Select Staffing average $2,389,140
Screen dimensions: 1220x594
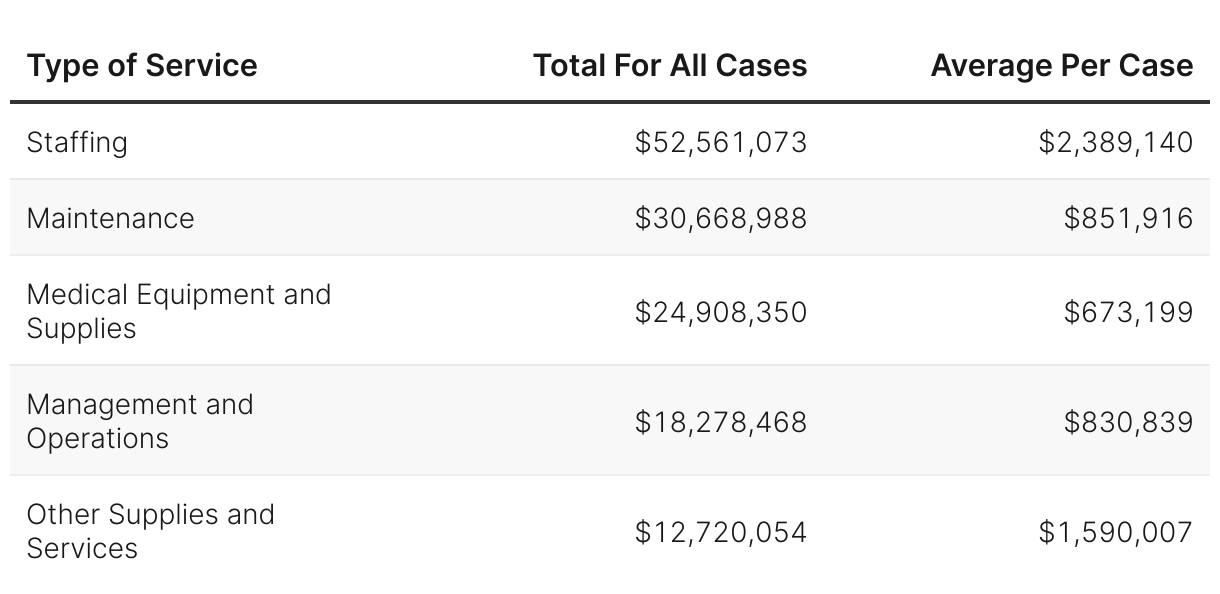pos(1115,142)
